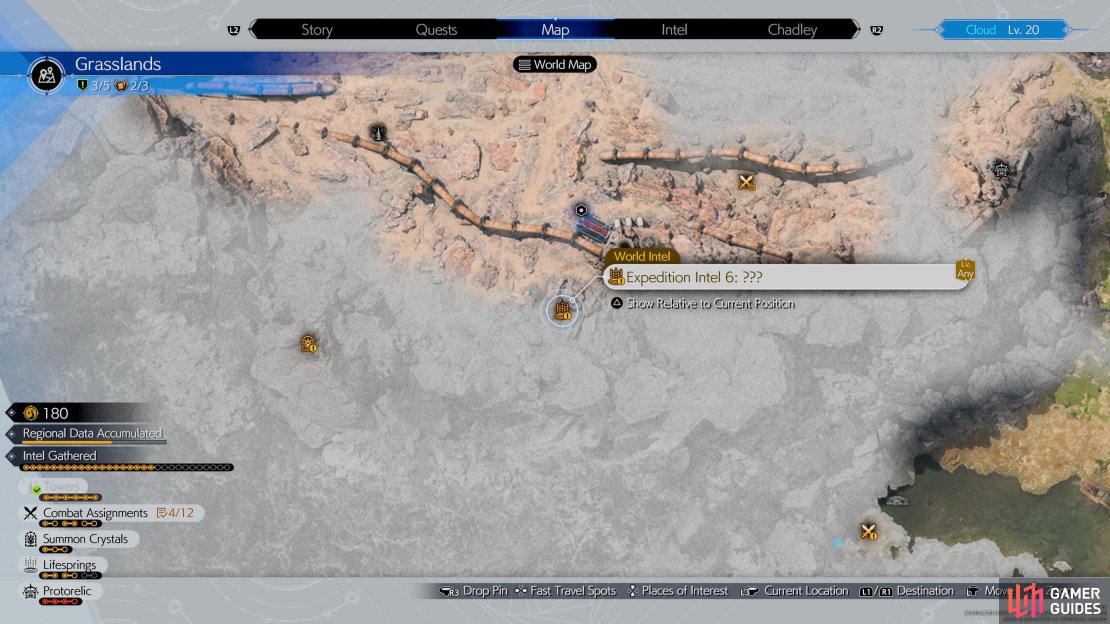Click the protorelic icon on the map
1110x624 pixels.
pyautogui.click(x=1001, y=169)
